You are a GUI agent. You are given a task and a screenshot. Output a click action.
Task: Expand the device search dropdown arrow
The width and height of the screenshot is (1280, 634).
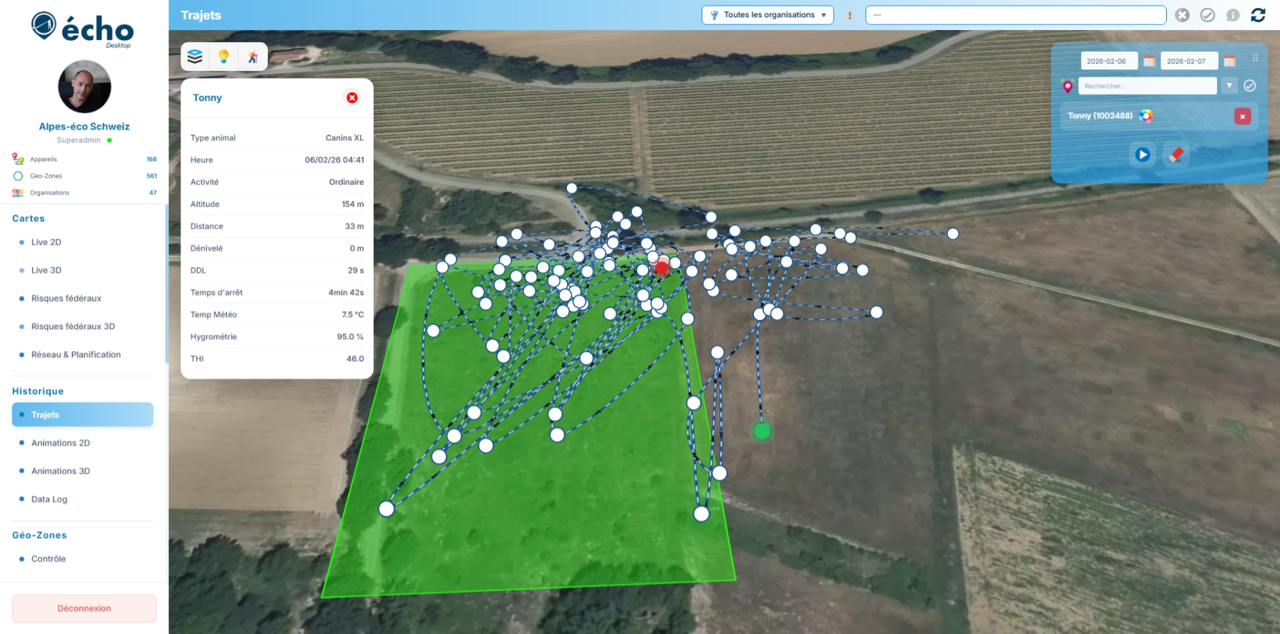pos(1229,86)
